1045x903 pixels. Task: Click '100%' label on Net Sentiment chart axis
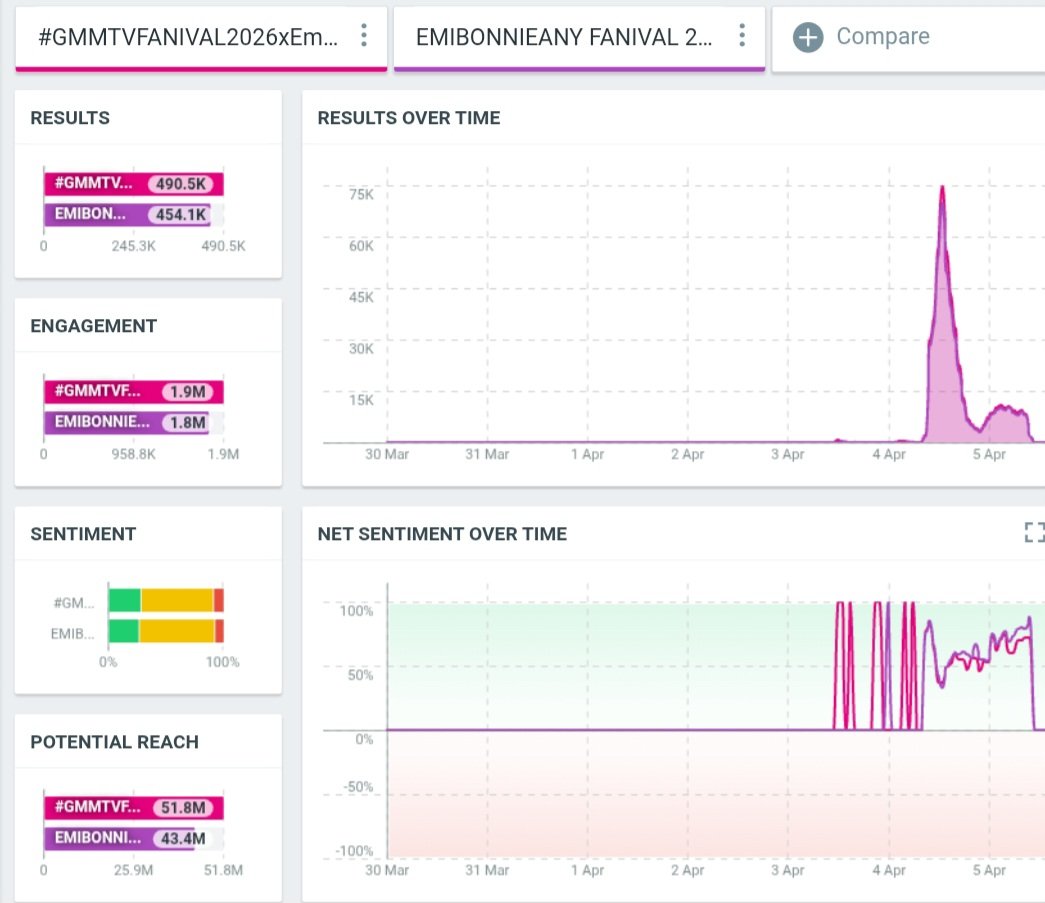click(x=357, y=611)
